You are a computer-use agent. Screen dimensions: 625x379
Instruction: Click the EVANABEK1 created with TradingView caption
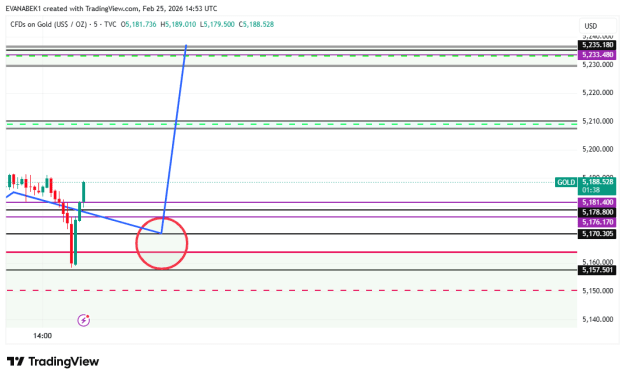point(112,8)
